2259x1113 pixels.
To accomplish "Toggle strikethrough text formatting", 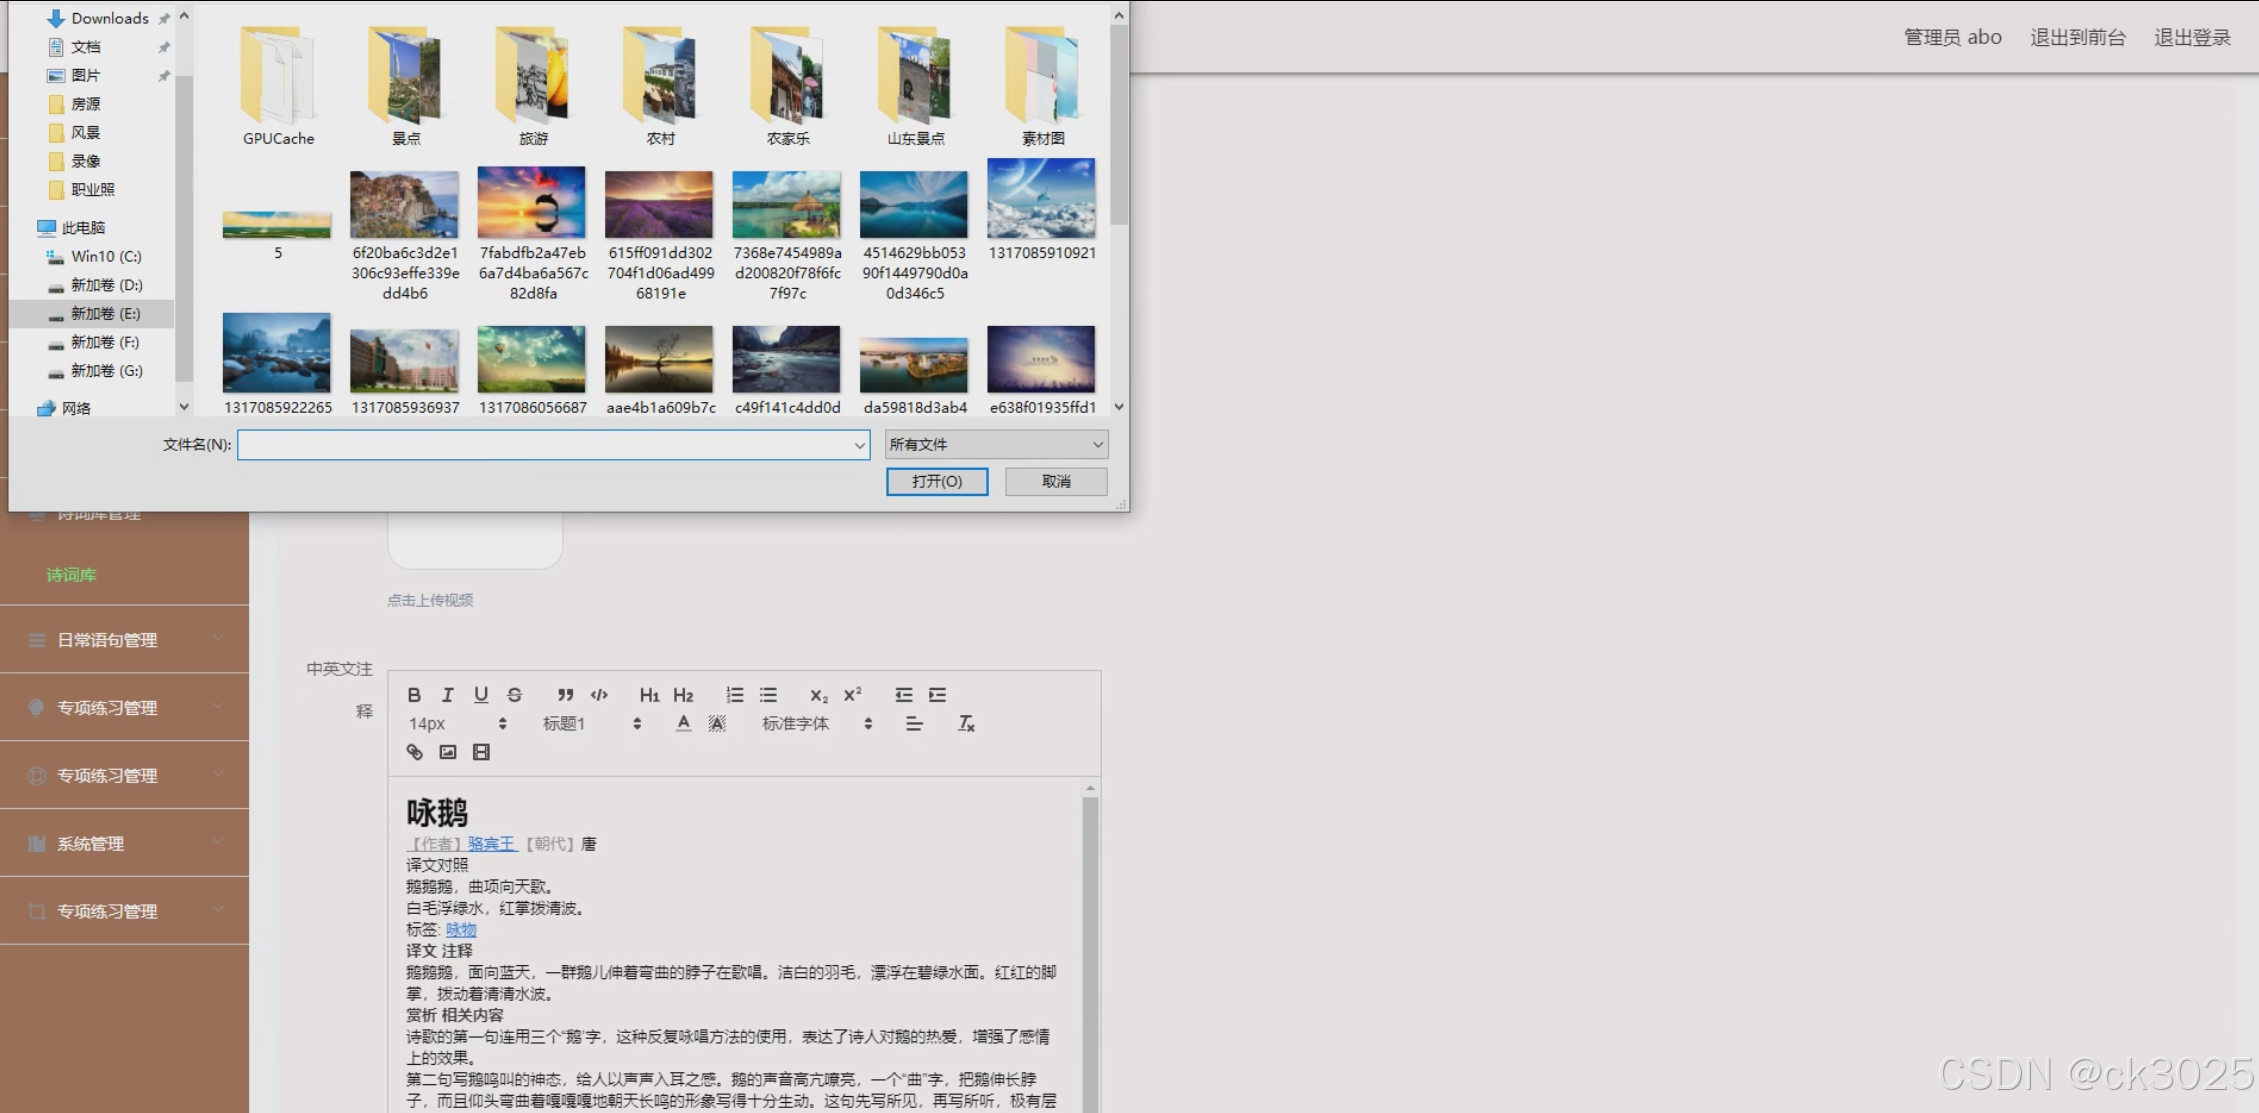I will click(x=514, y=695).
